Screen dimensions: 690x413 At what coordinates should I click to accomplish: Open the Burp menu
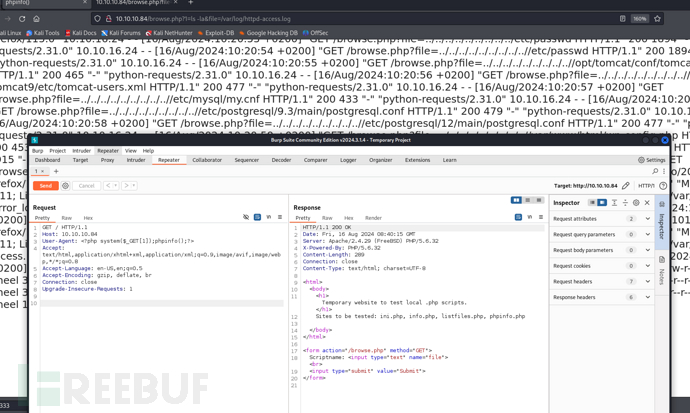37,150
